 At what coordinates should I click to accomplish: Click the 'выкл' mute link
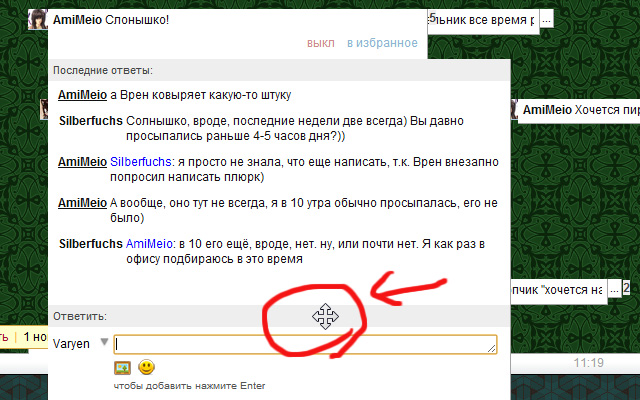tap(321, 43)
